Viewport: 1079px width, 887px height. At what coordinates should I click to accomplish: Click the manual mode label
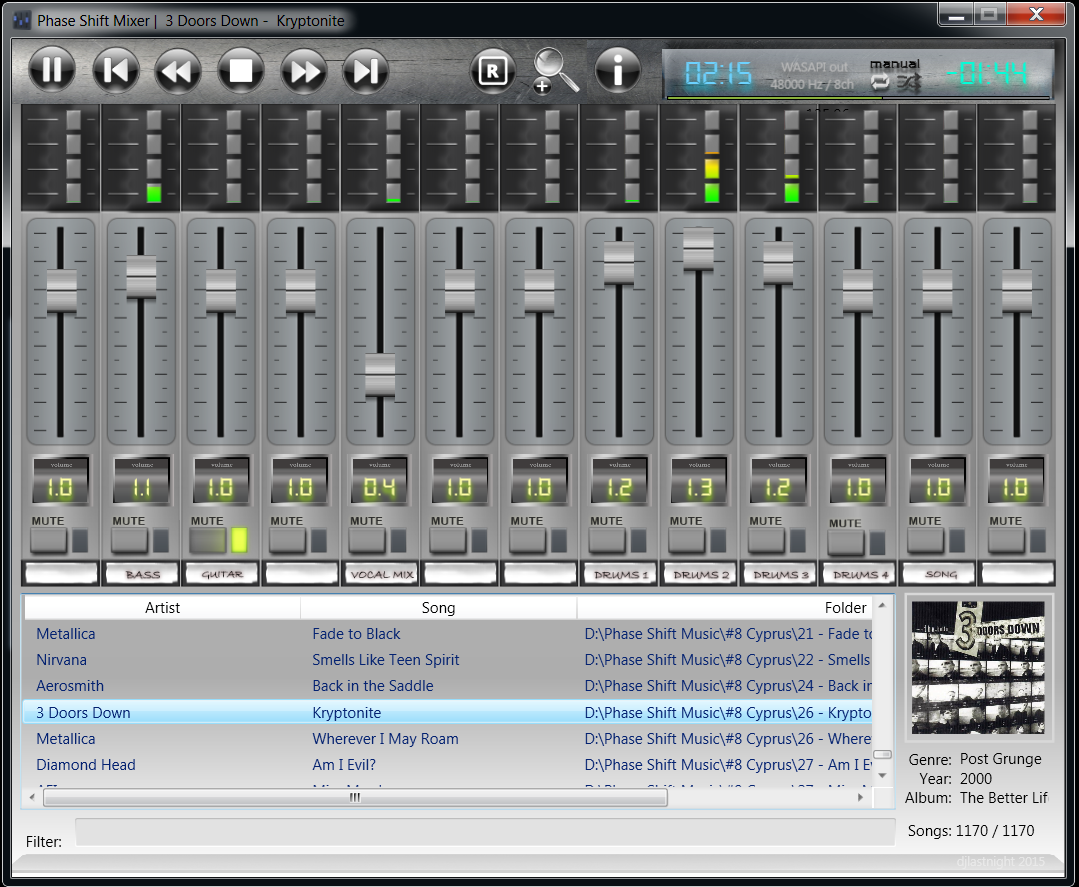click(895, 64)
